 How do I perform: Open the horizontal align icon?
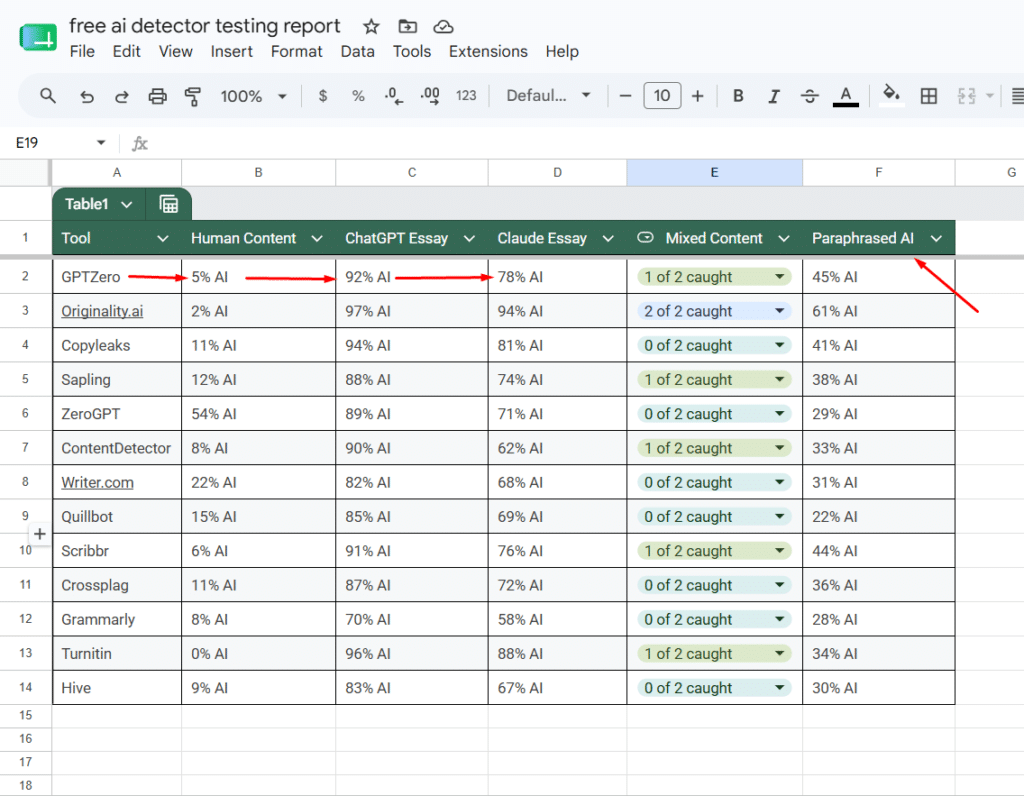tap(1017, 96)
